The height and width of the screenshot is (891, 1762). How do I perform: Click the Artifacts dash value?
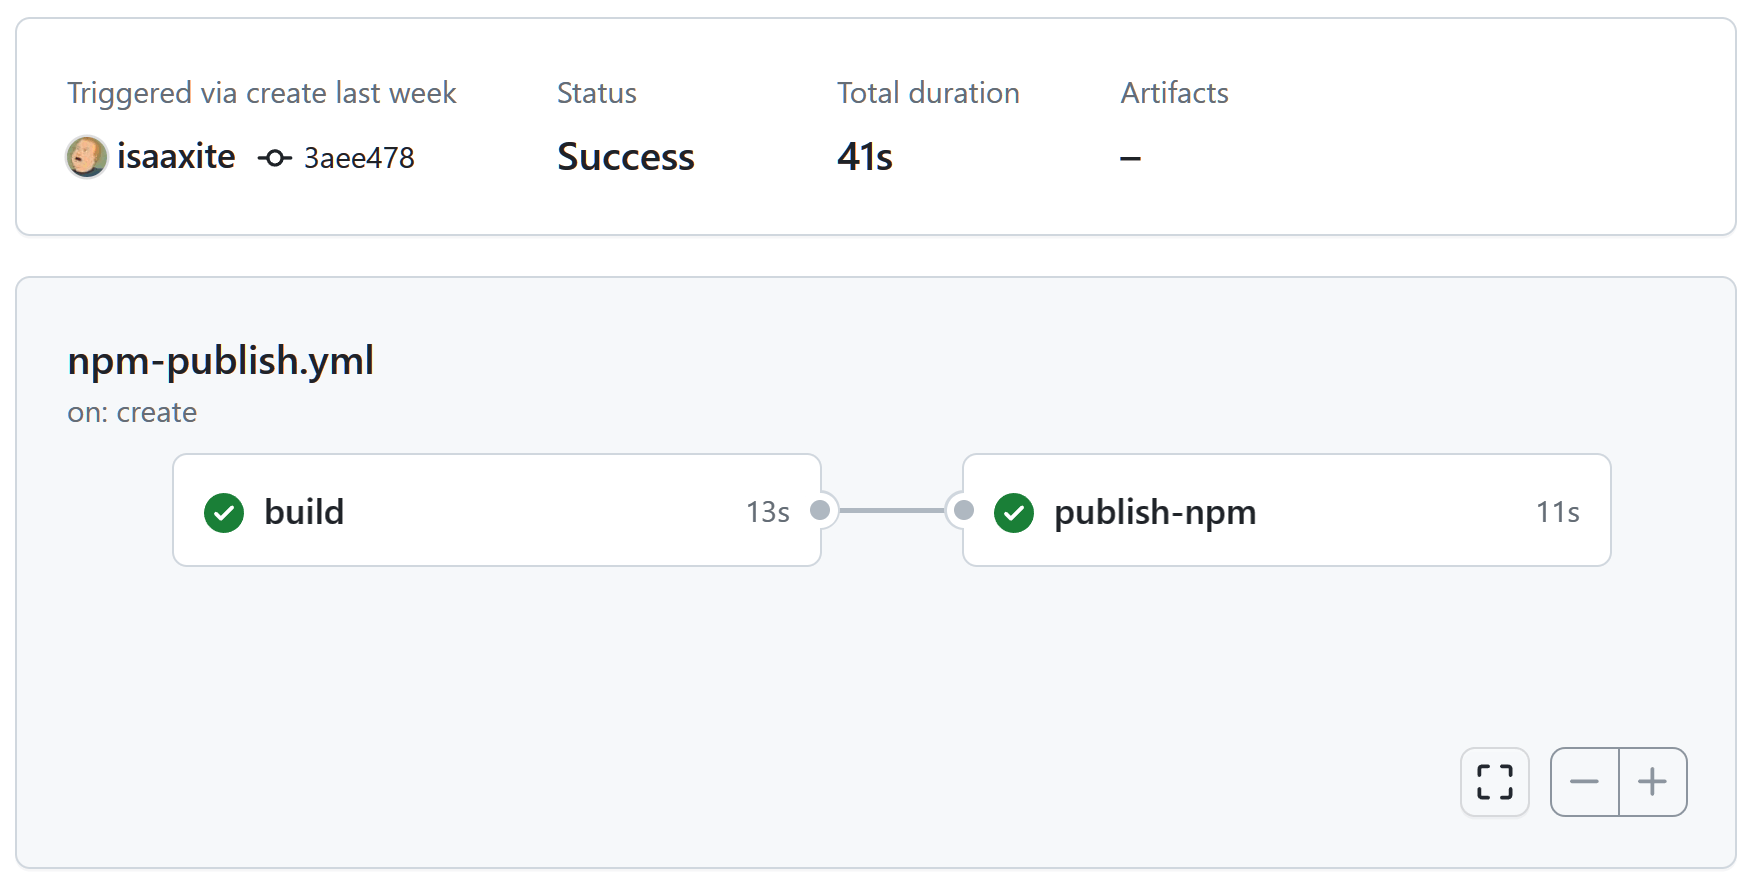coord(1131,158)
